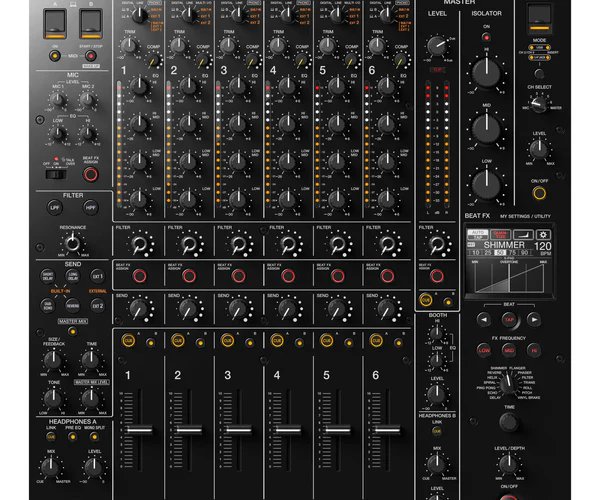
Task: Toggle Headphones A PRE EQ button
Action: 72,436
